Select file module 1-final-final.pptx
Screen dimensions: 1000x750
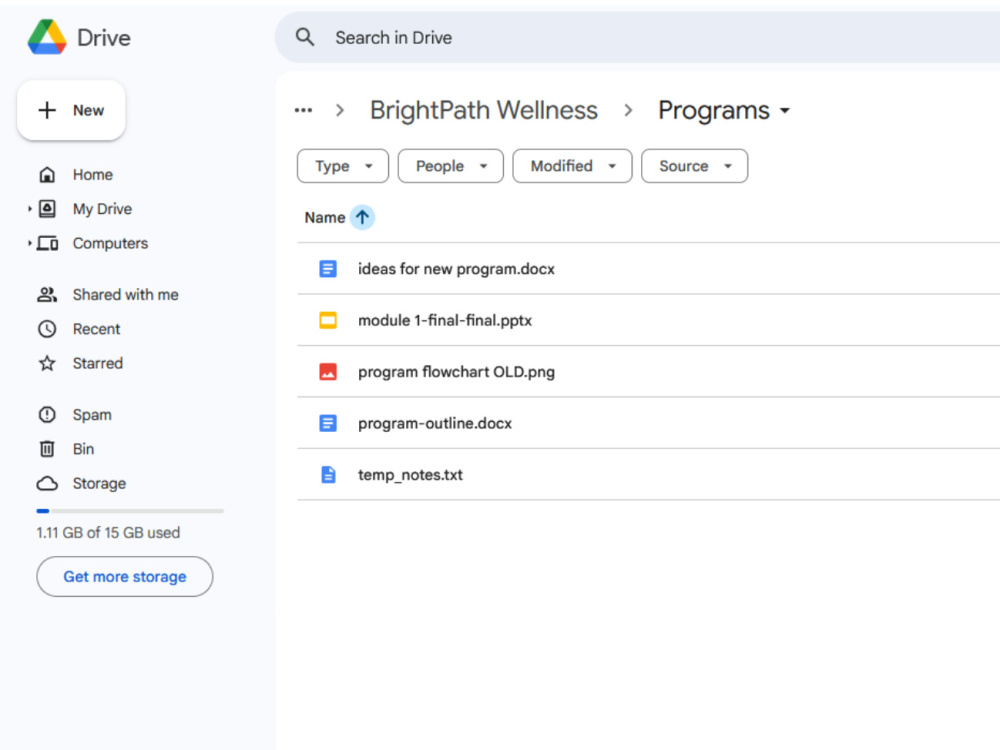point(649,320)
